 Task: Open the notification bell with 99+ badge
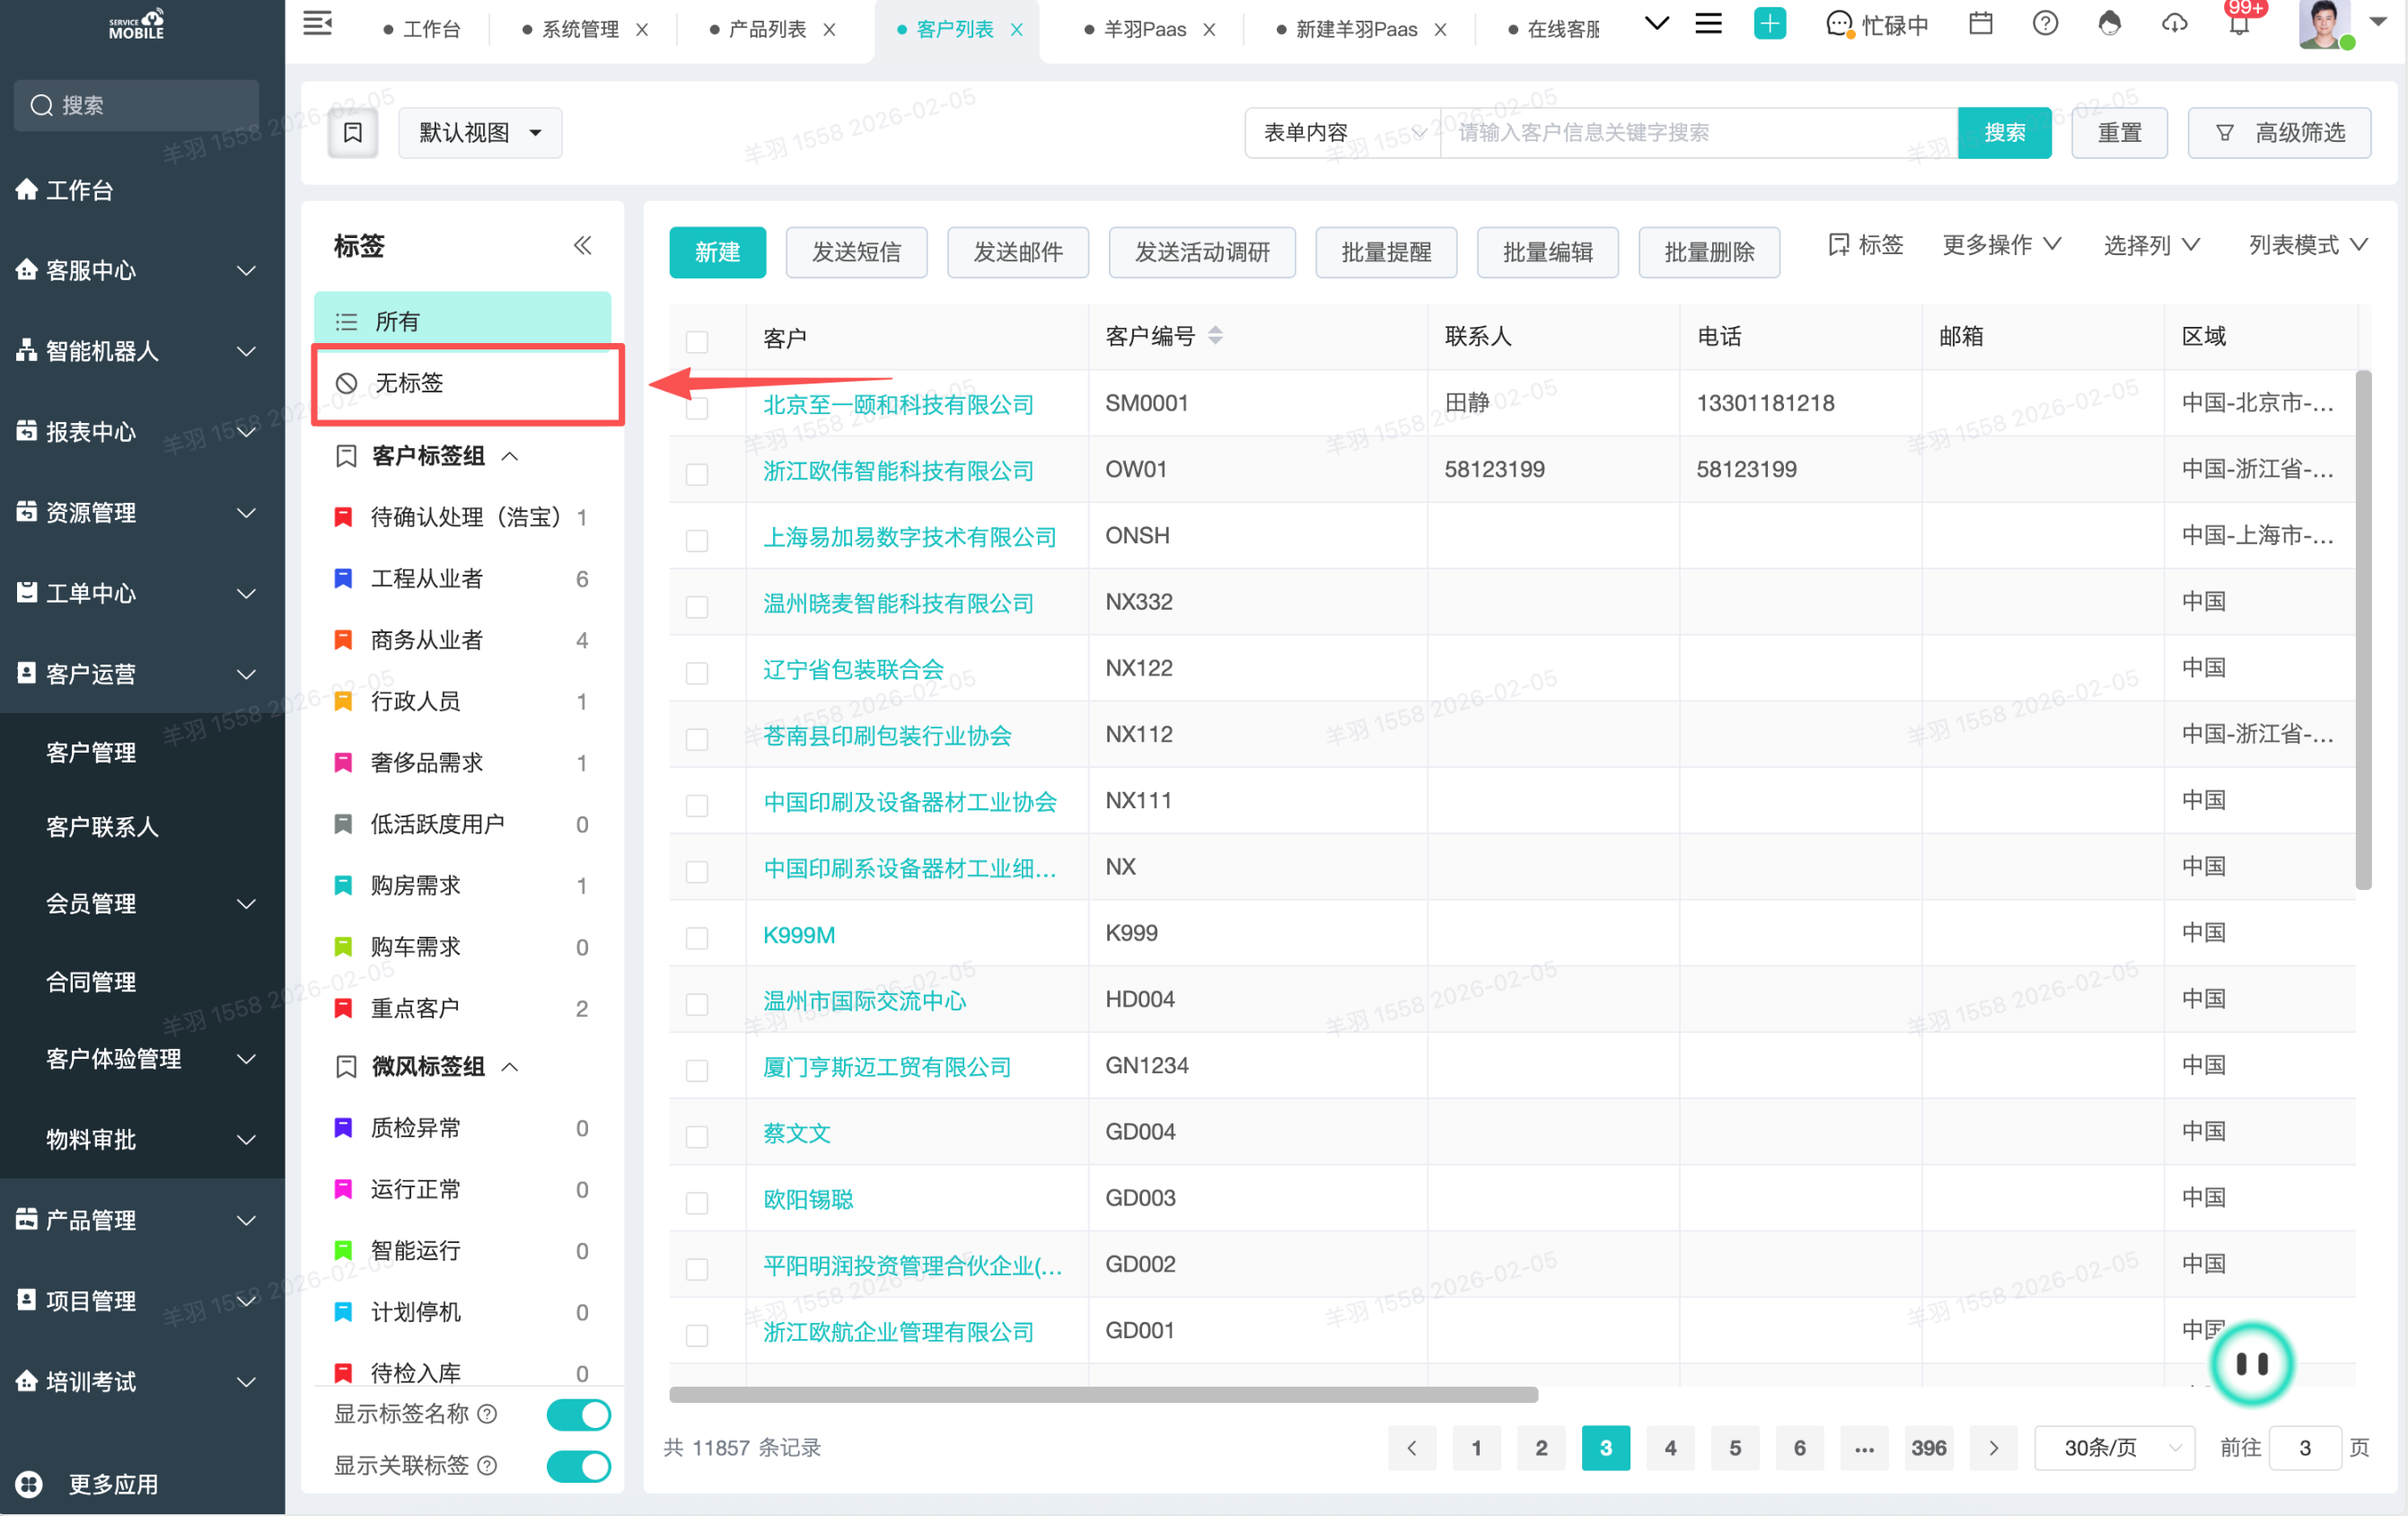[2239, 25]
